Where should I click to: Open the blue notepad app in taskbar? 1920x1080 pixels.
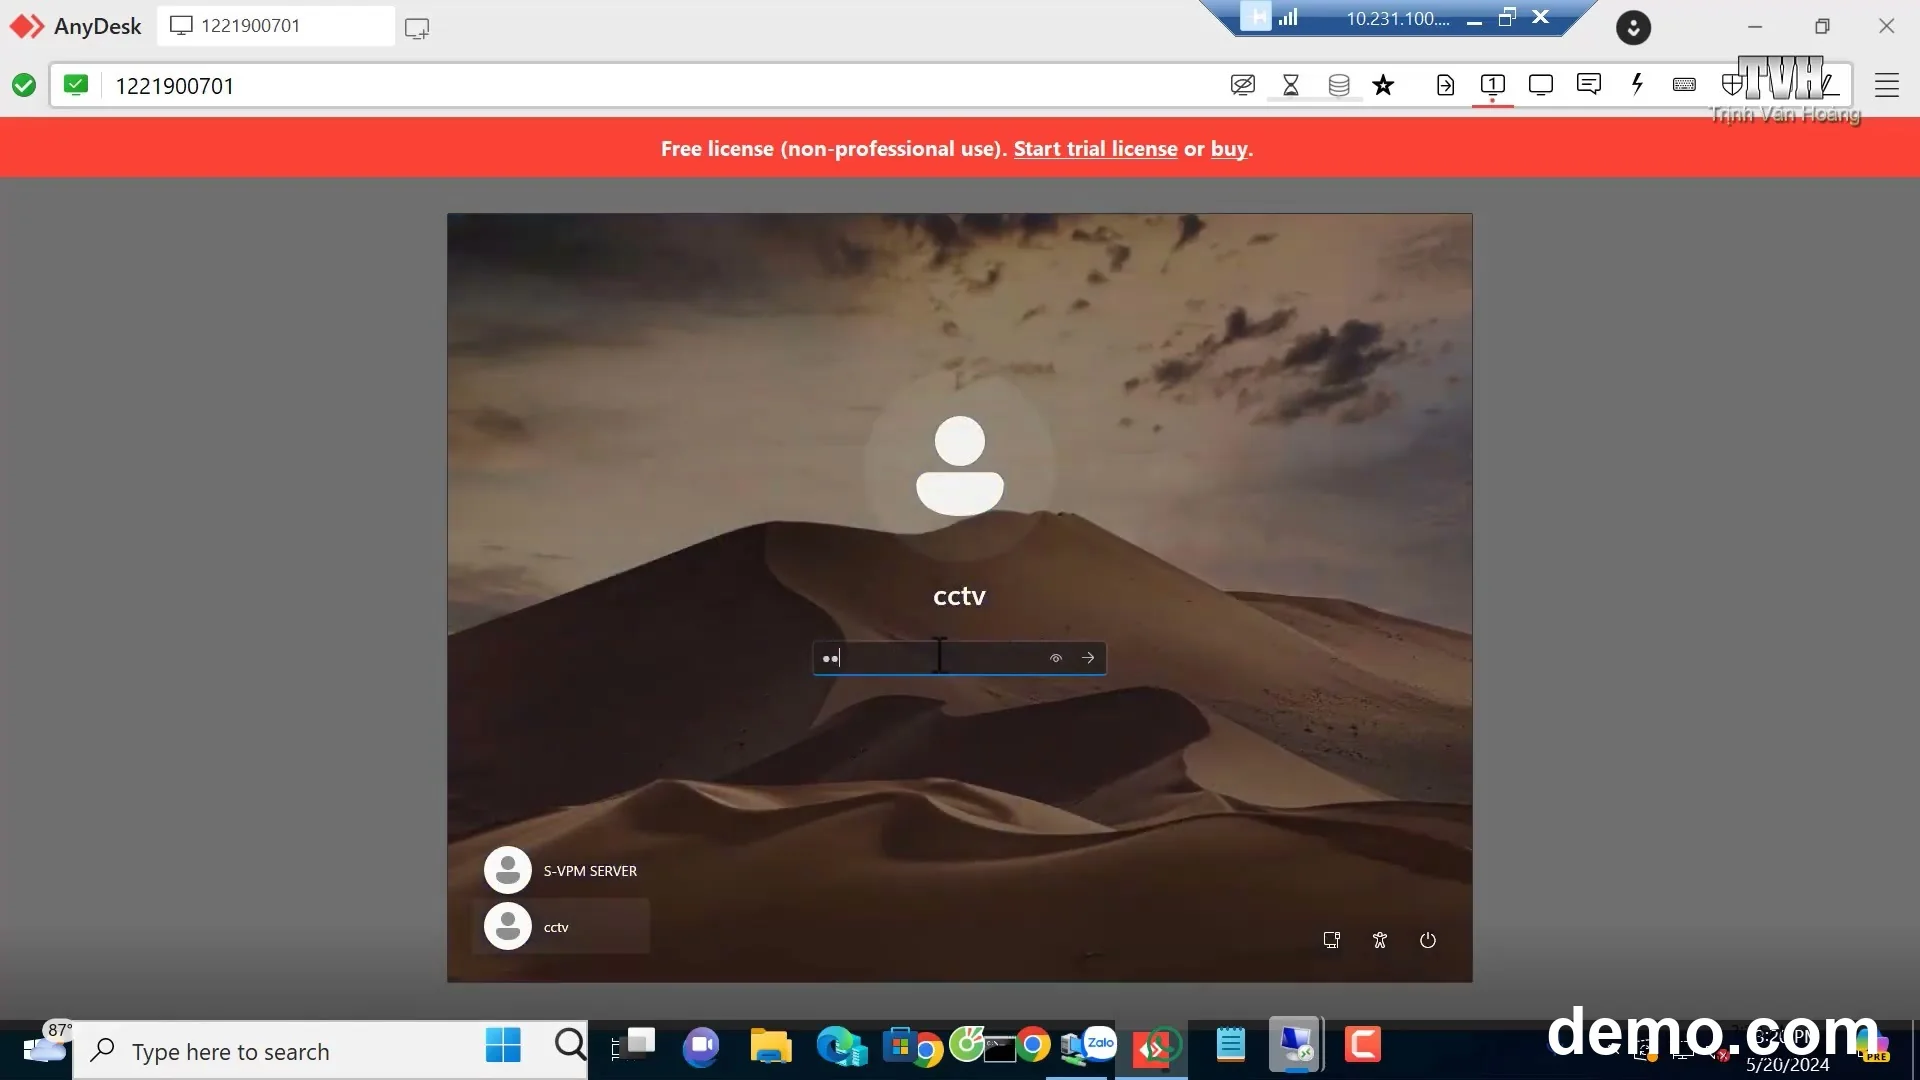tap(1230, 1046)
